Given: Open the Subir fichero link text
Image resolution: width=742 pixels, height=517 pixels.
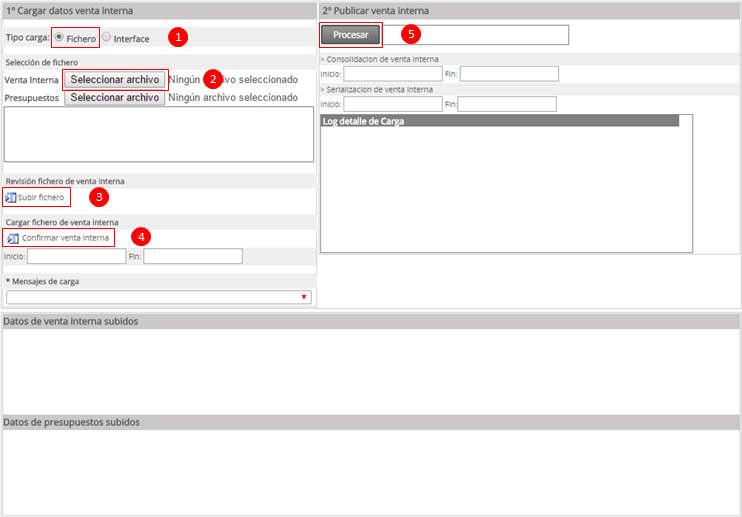Looking at the screenshot, I should coord(41,197).
